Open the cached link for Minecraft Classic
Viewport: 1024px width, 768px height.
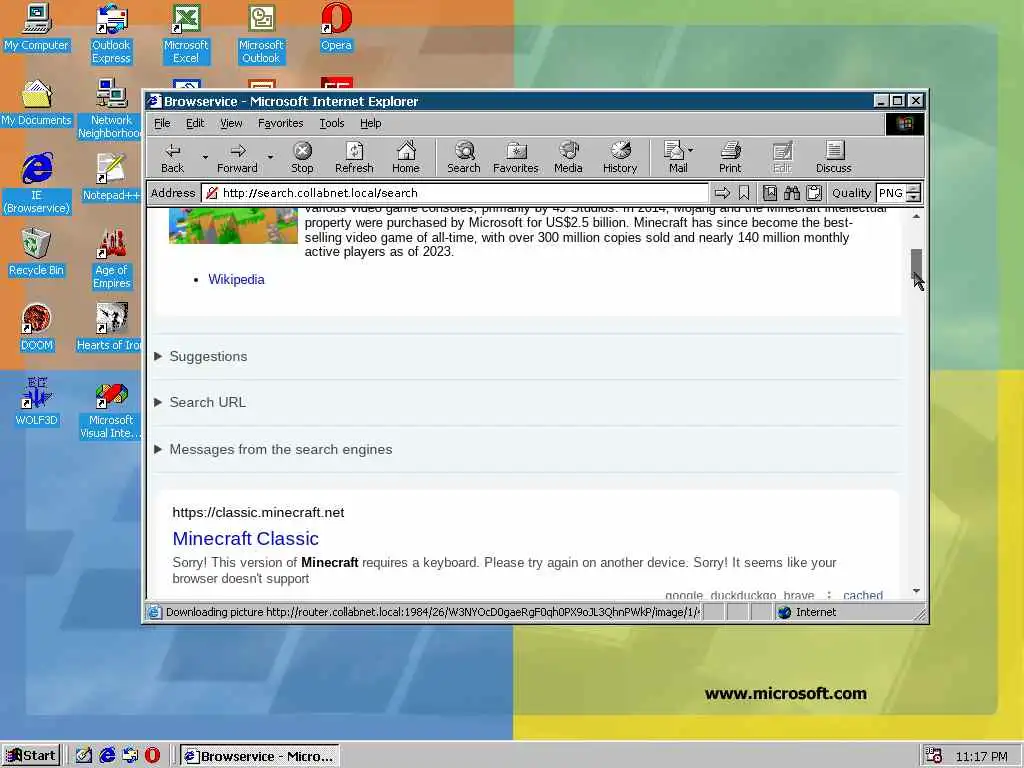[863, 594]
